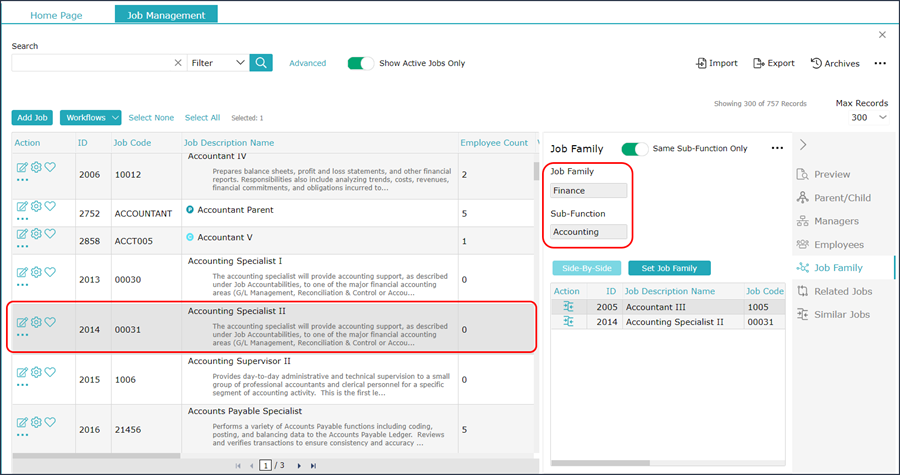Viewport: 900px width, 475px height.
Task: Click into the Search input field
Action: [x=92, y=63]
